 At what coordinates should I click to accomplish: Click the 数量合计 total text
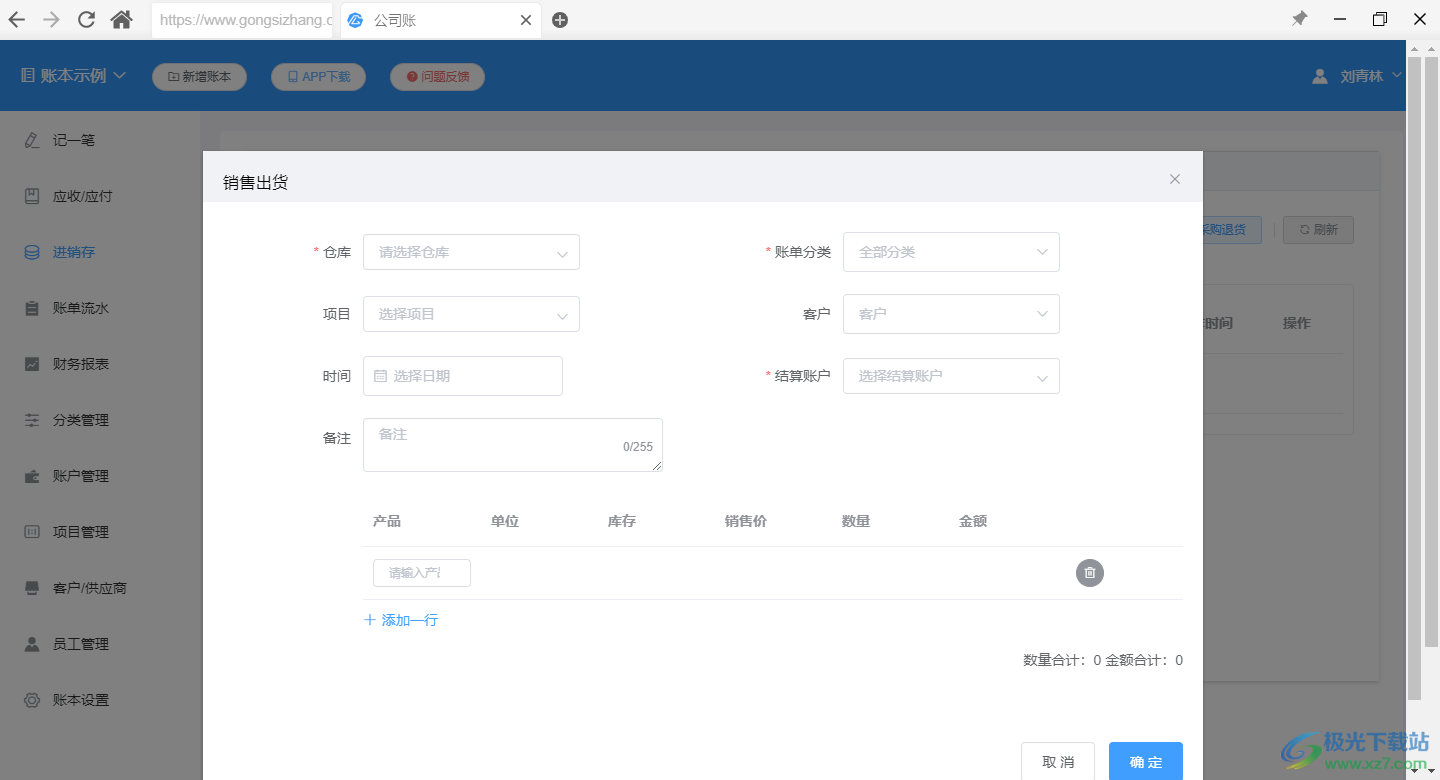[x=1062, y=660]
